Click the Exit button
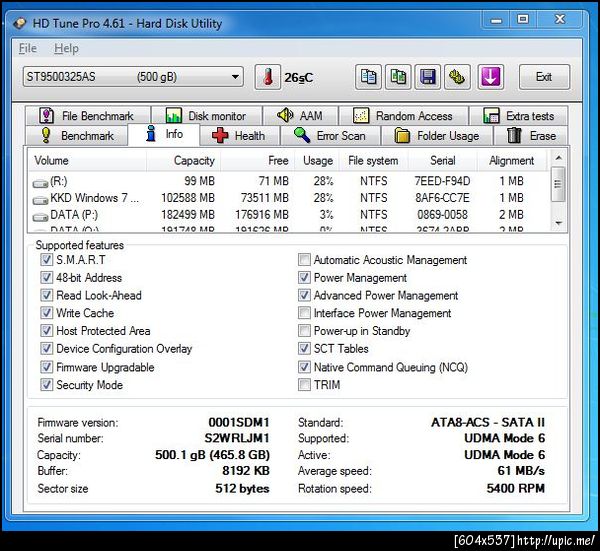600x551 pixels. point(544,77)
